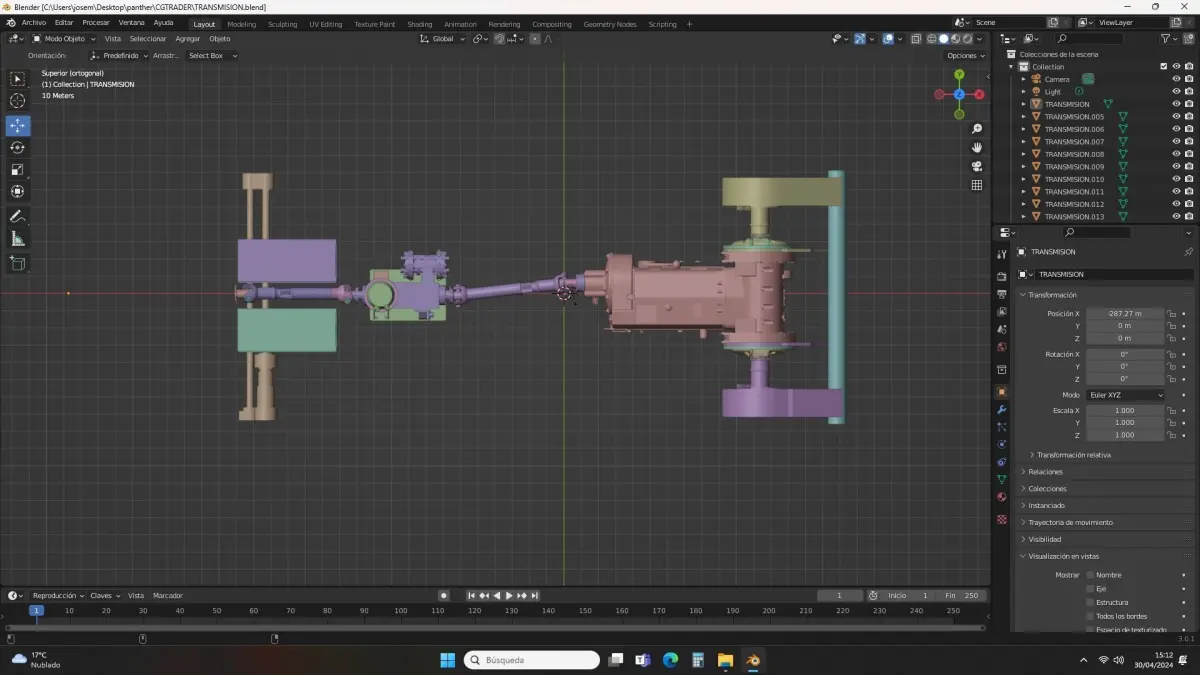Jump to timeline start button
Viewport: 1200px width, 675px height.
pyautogui.click(x=472, y=596)
